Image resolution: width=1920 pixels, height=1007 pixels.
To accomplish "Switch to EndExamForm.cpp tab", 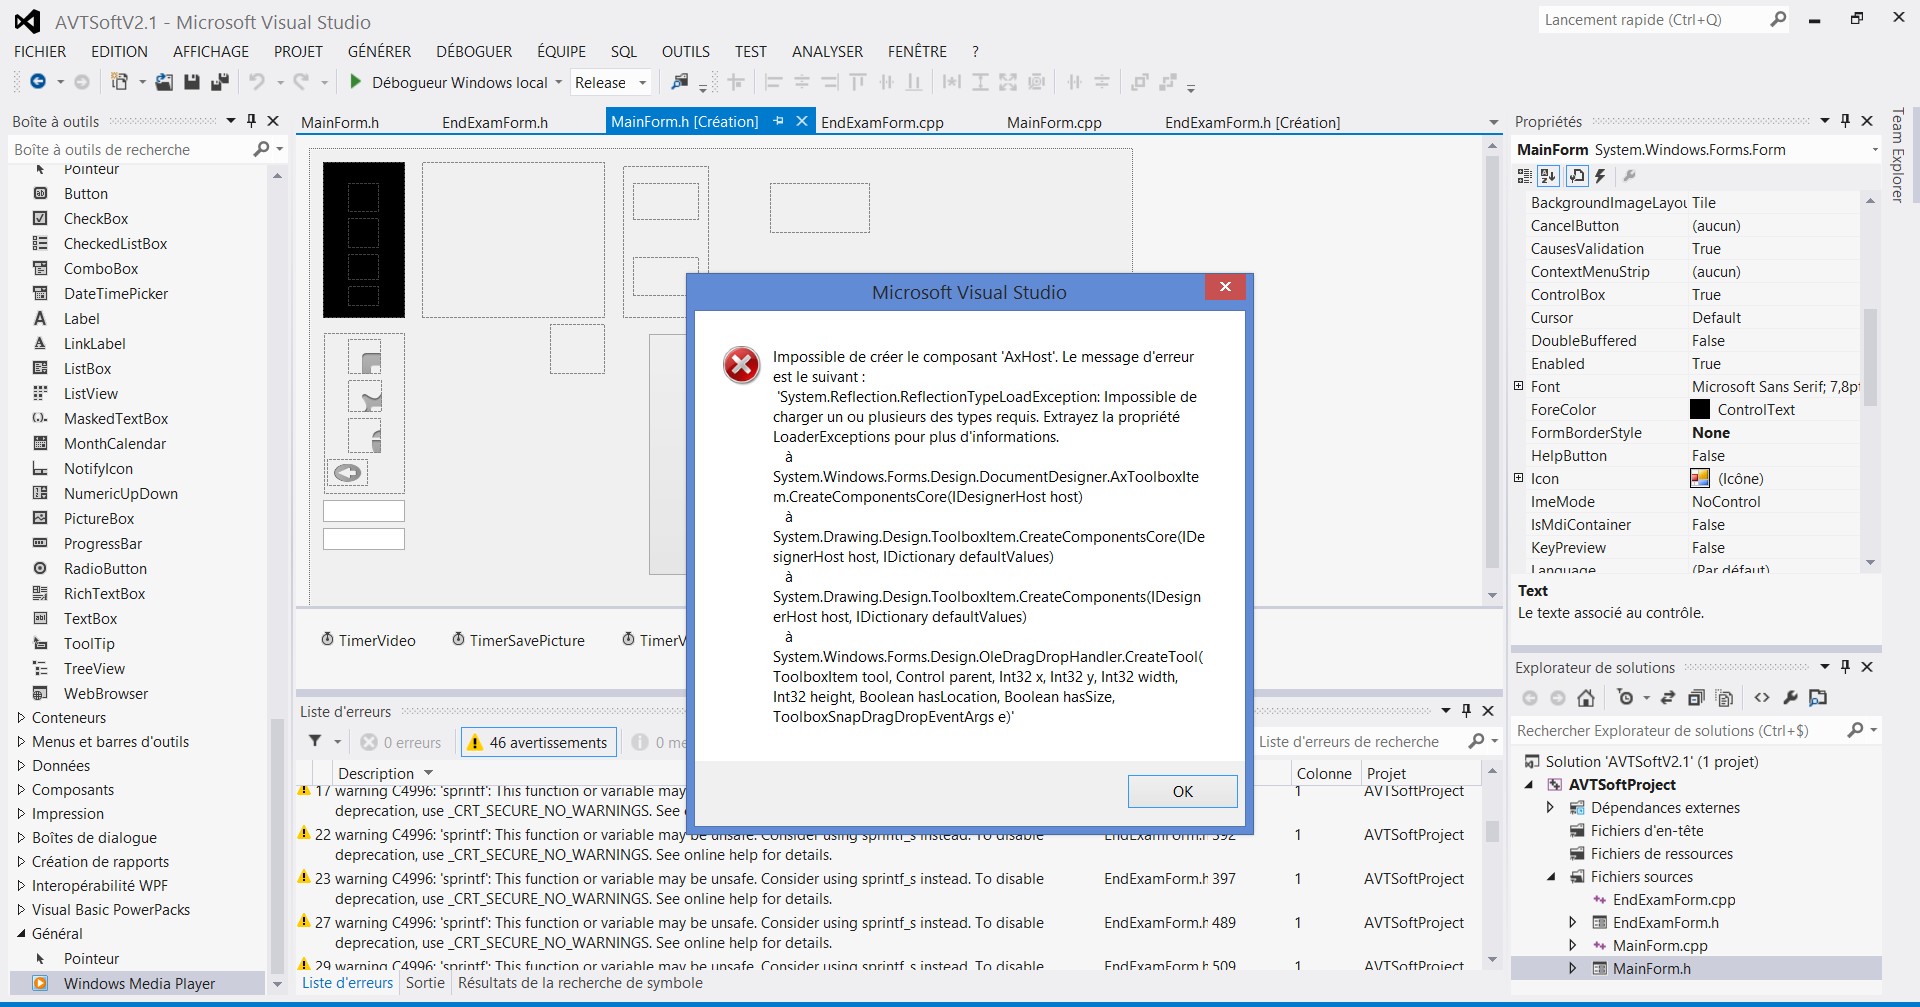I will point(882,123).
